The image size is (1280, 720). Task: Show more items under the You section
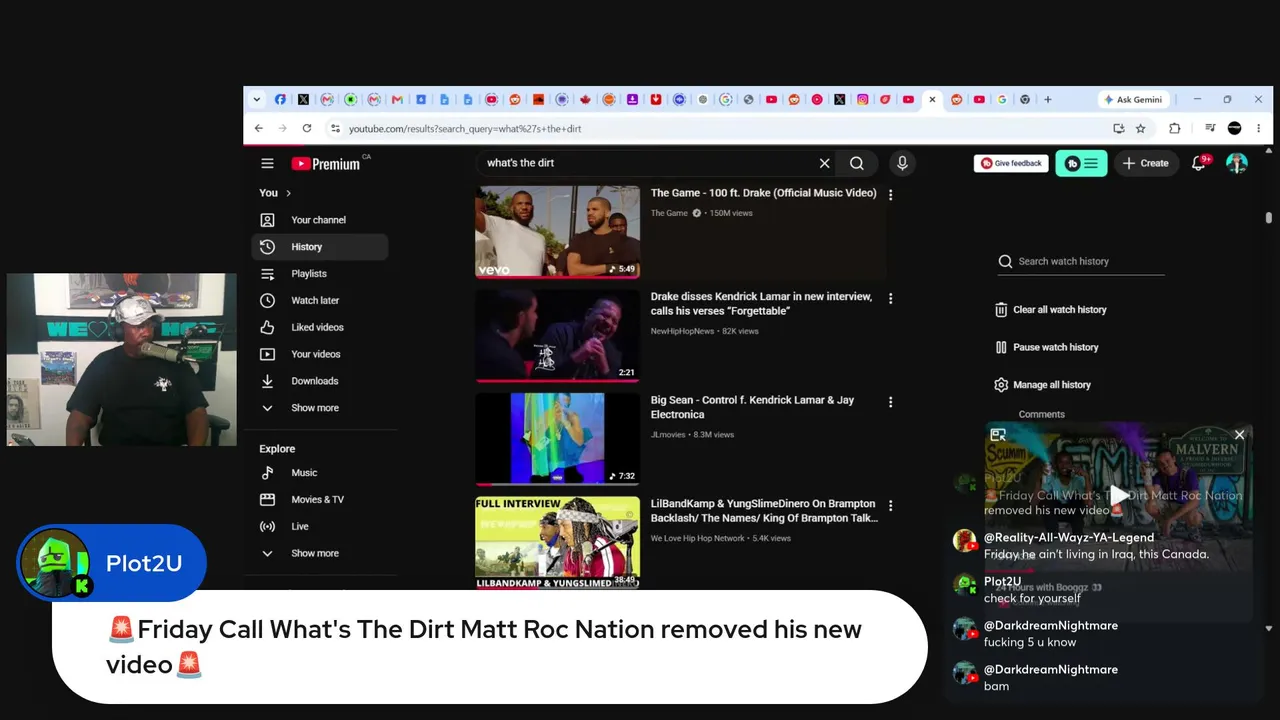pyautogui.click(x=315, y=408)
